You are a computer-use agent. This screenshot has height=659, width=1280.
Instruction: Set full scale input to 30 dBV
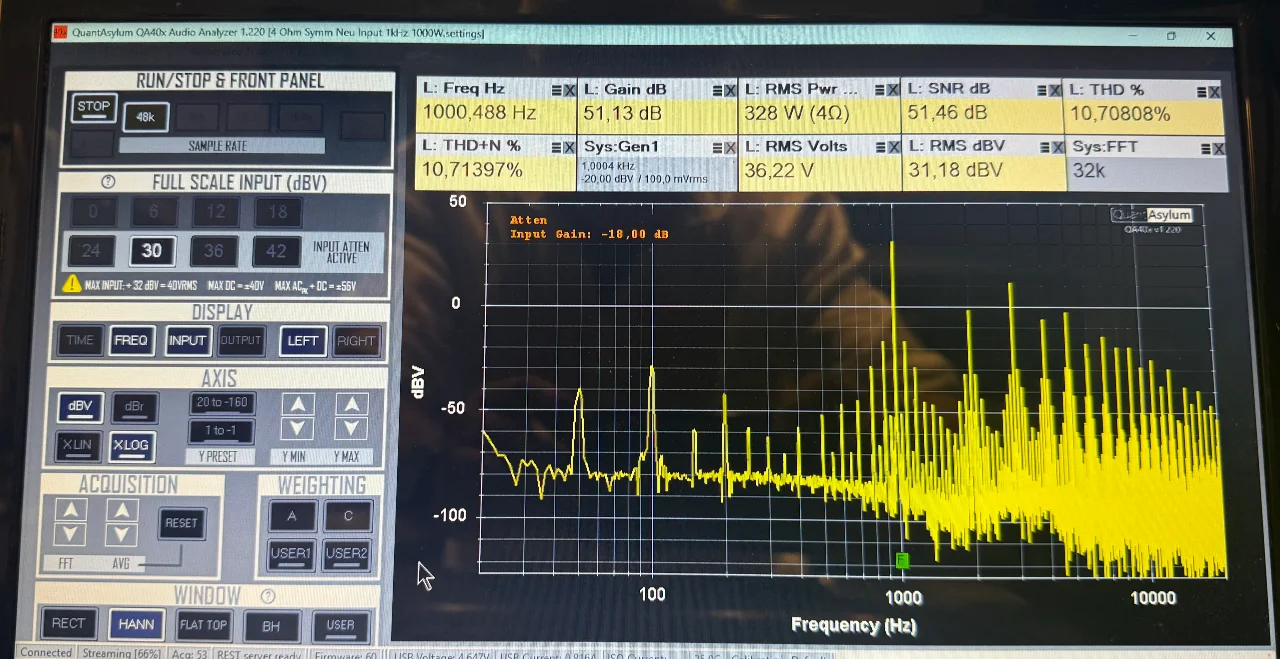pyautogui.click(x=152, y=251)
